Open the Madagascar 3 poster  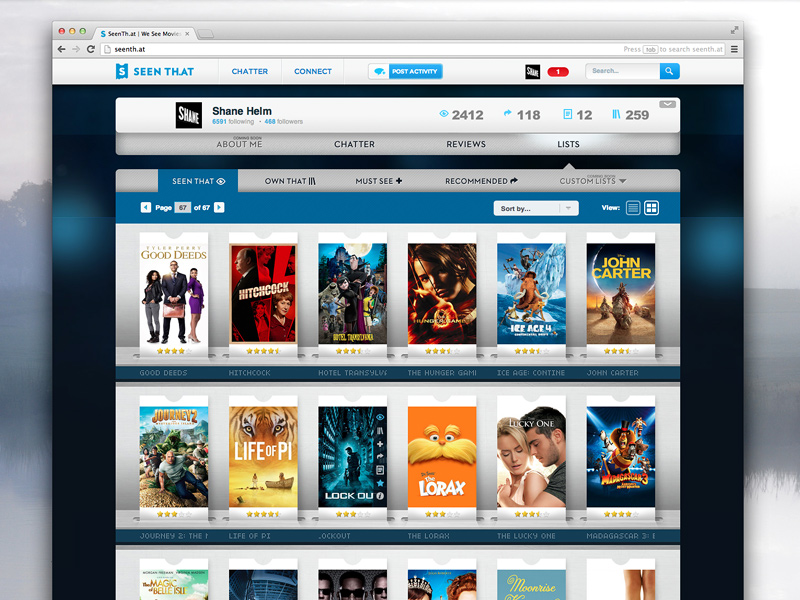[621, 457]
